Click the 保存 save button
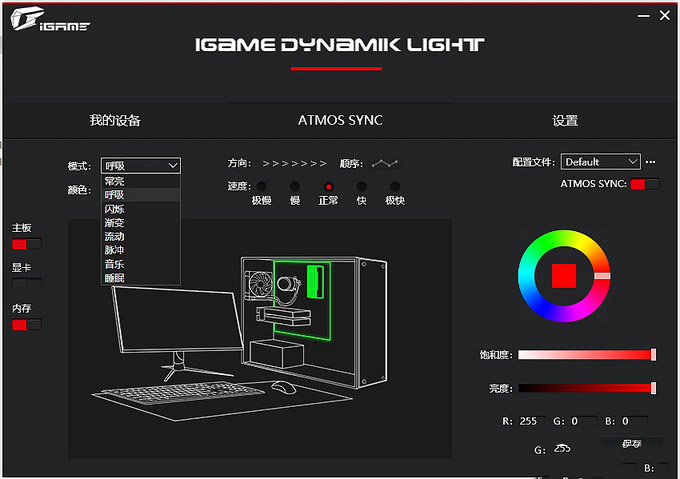This screenshot has width=680, height=479. point(631,443)
